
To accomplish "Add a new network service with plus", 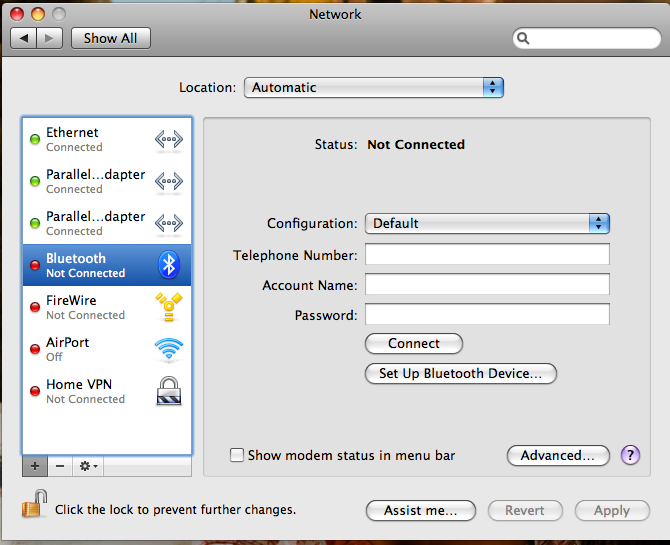I will click(35, 466).
